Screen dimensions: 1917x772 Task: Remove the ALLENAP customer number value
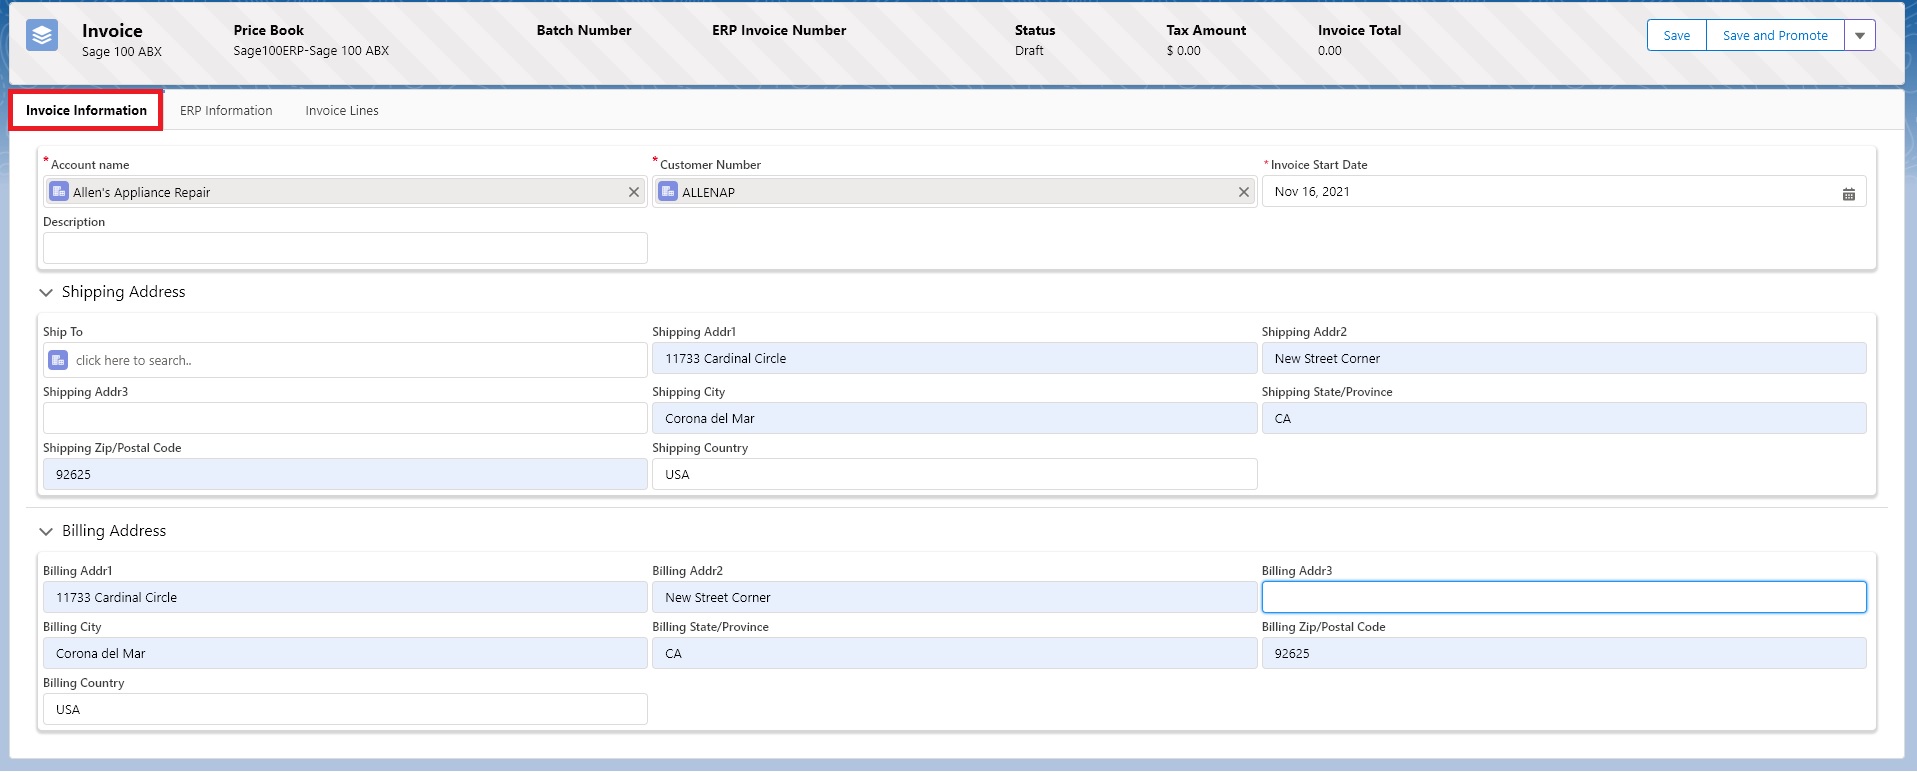coord(1244,192)
